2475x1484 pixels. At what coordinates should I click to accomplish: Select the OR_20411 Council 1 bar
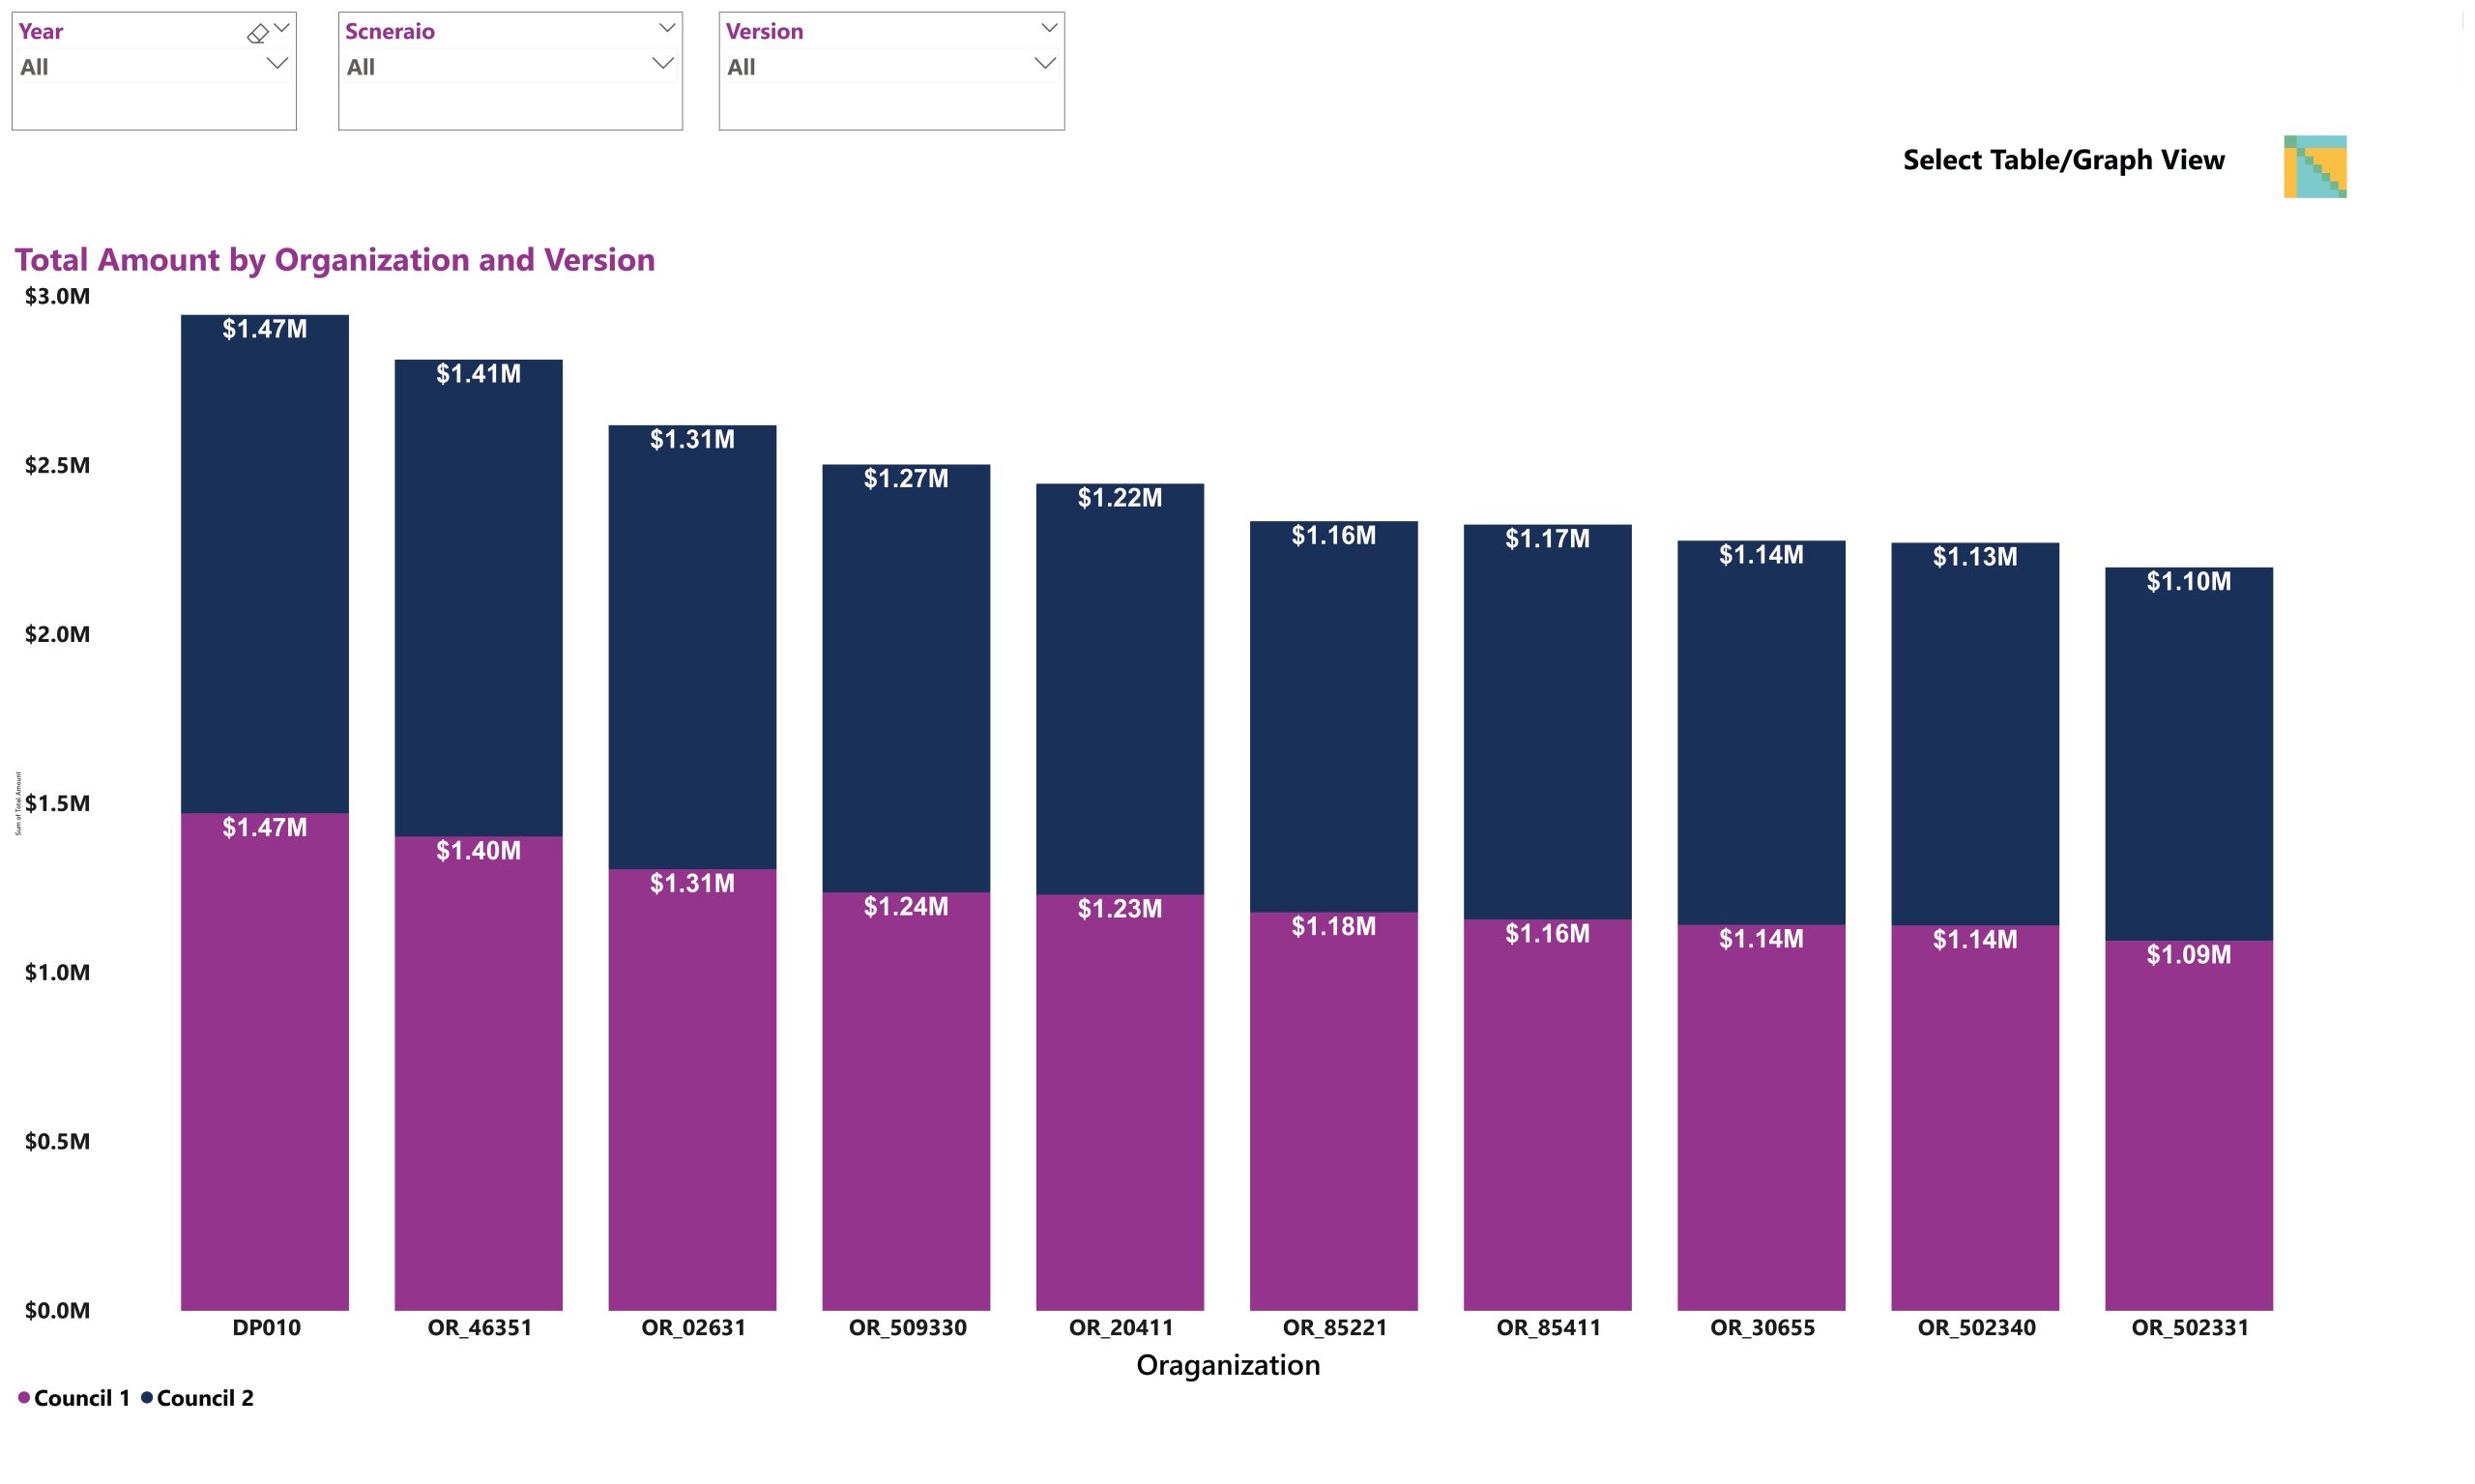[x=1120, y=1102]
